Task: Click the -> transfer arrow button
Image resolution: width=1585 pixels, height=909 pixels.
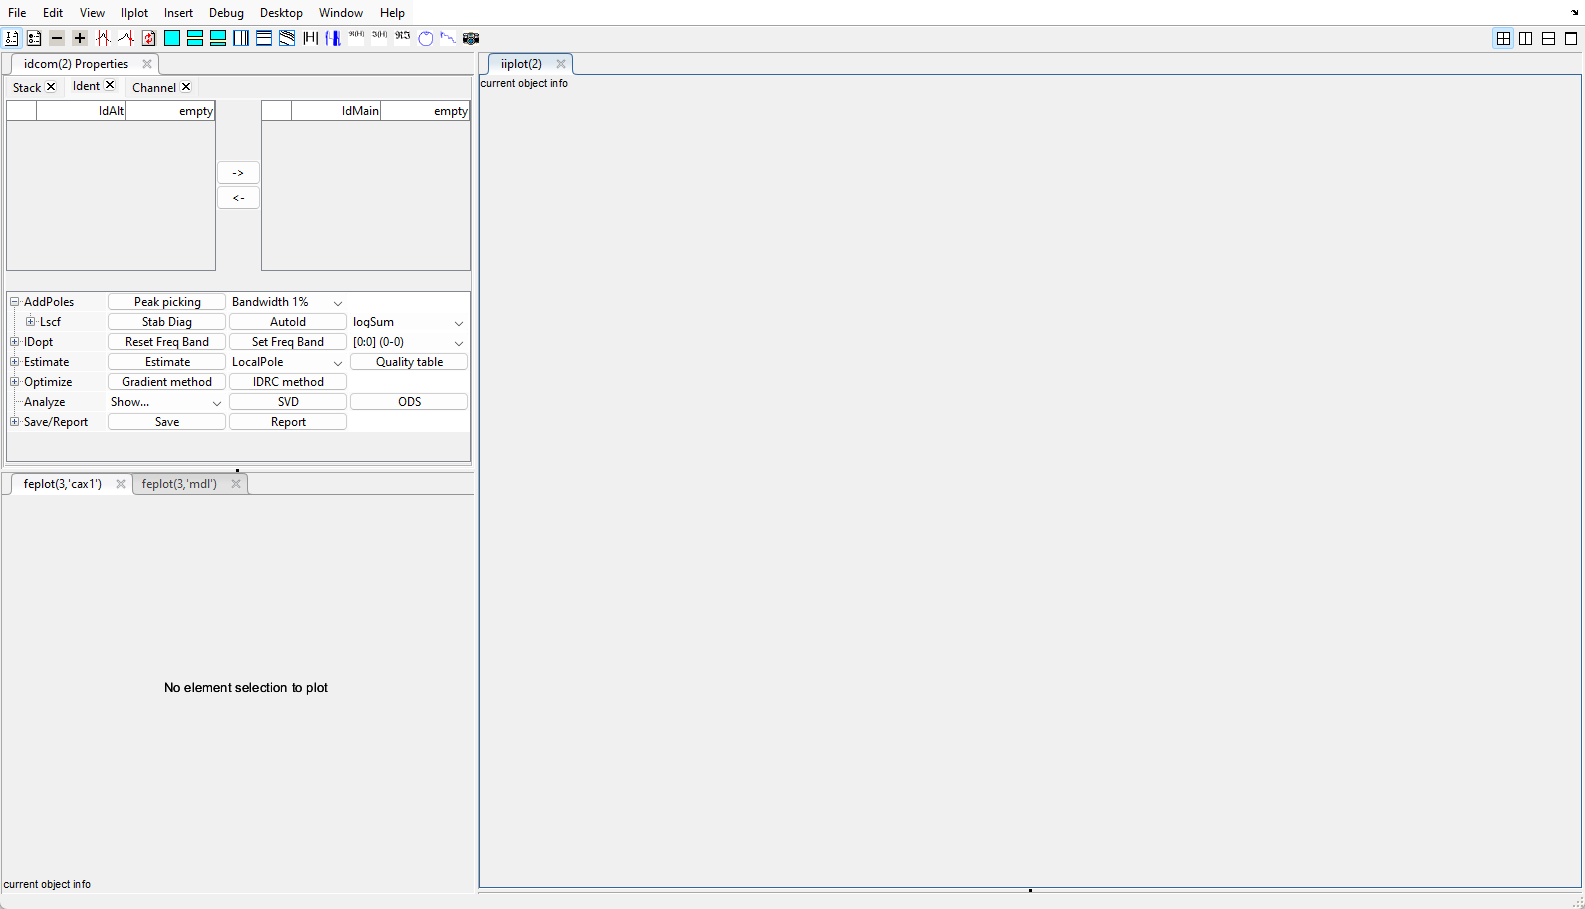Action: click(x=238, y=173)
